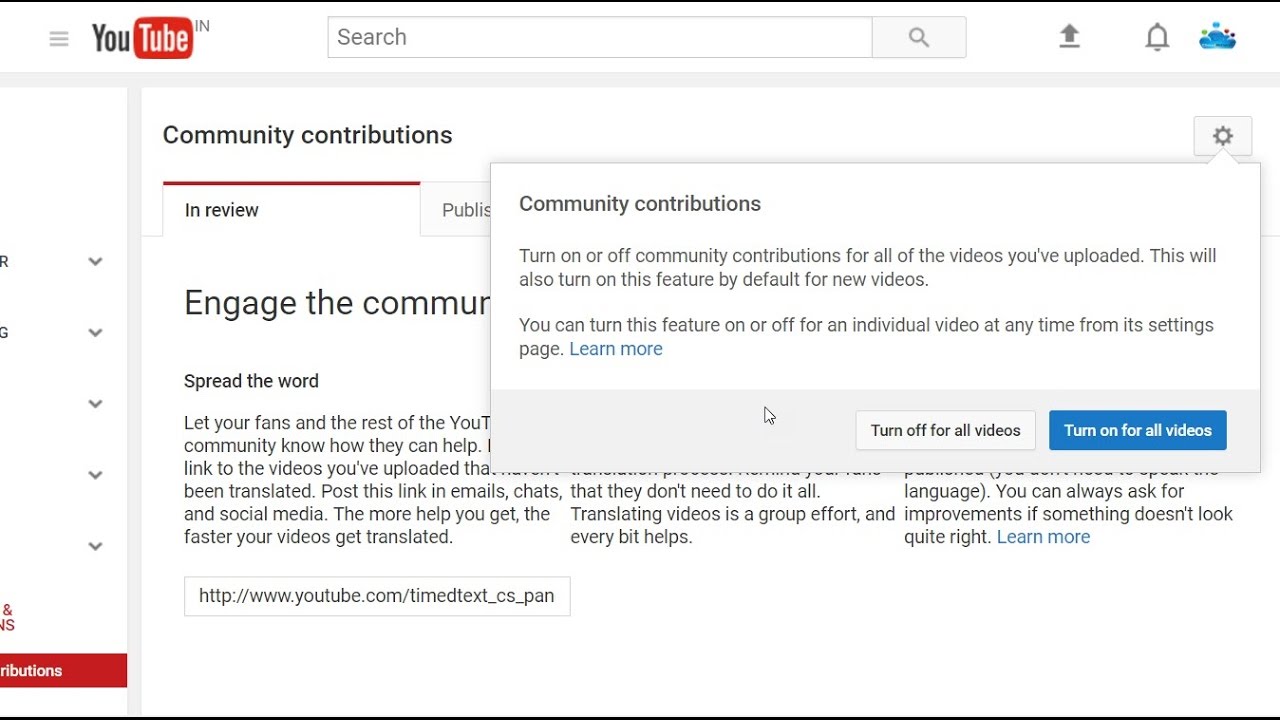Click the 'Spread the word' heading
1280x720 pixels.
tap(251, 381)
